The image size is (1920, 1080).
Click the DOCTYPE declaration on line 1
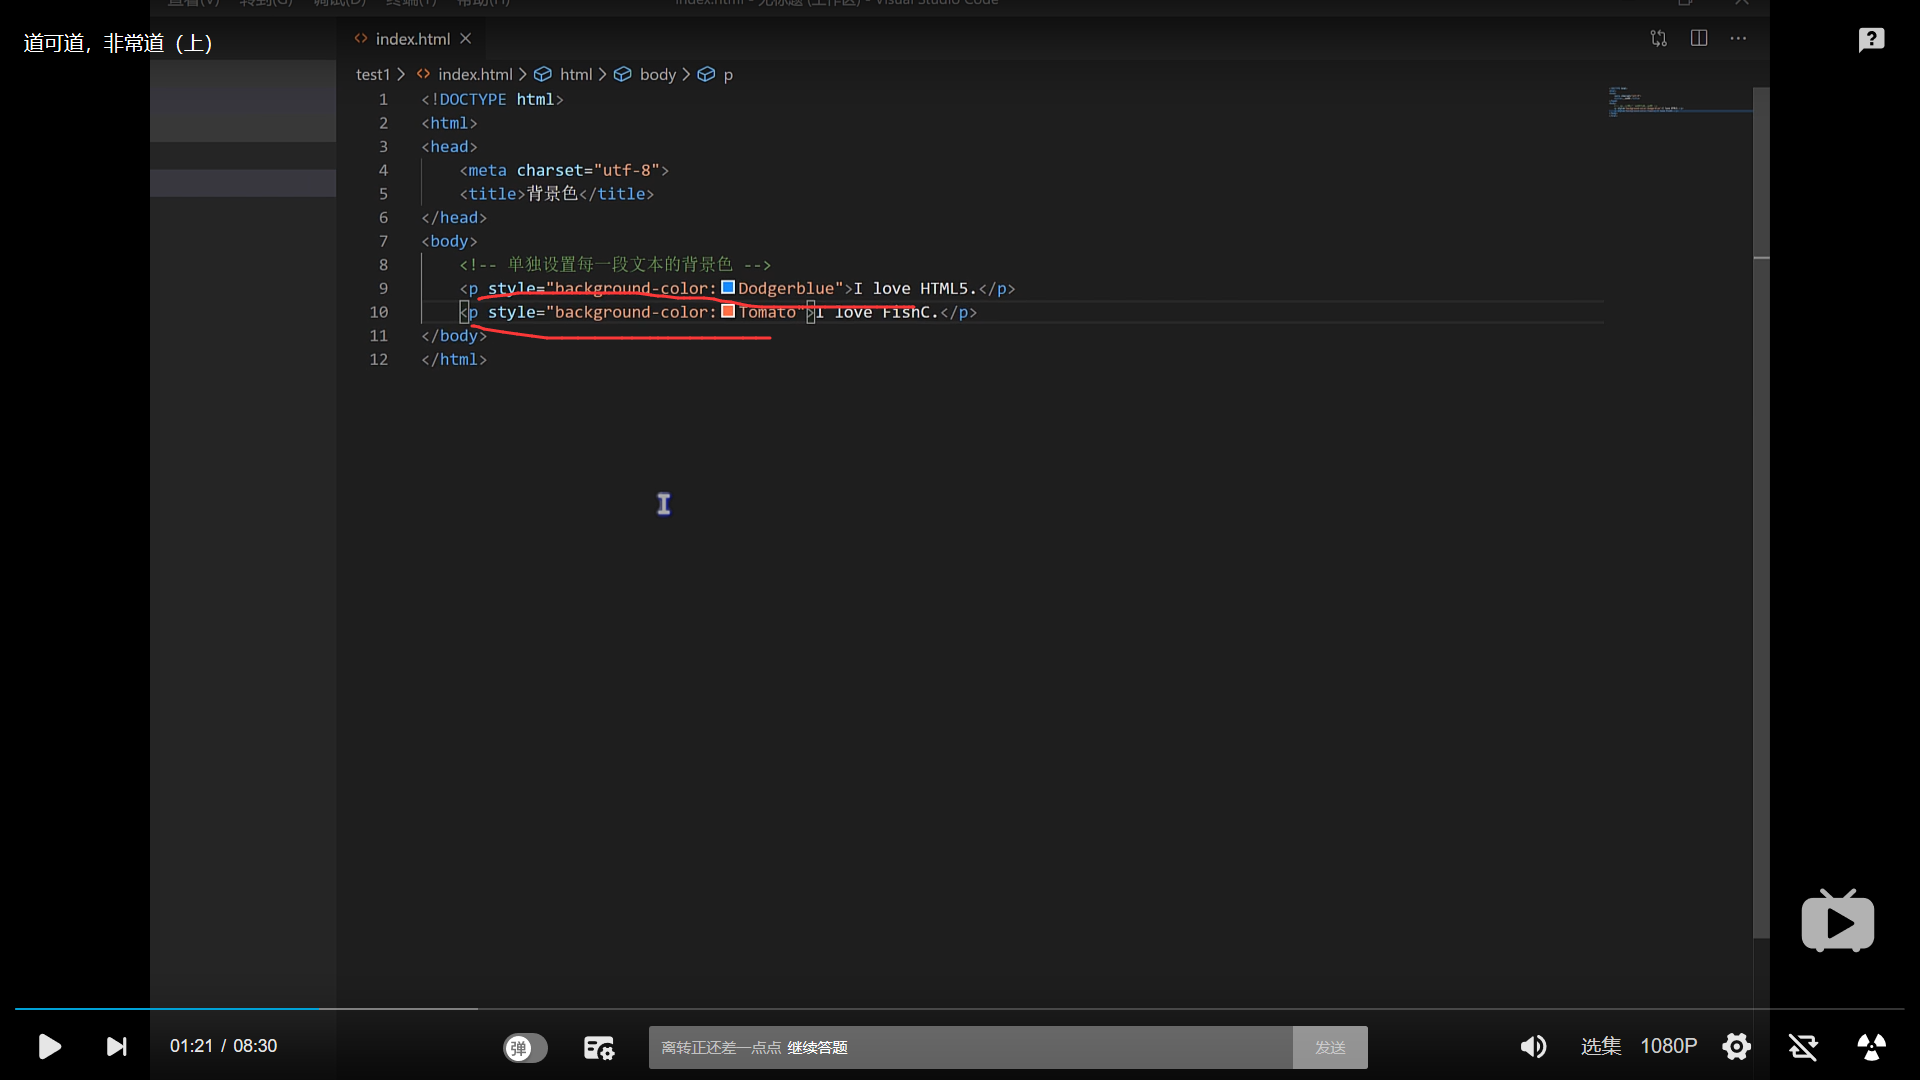(x=492, y=99)
